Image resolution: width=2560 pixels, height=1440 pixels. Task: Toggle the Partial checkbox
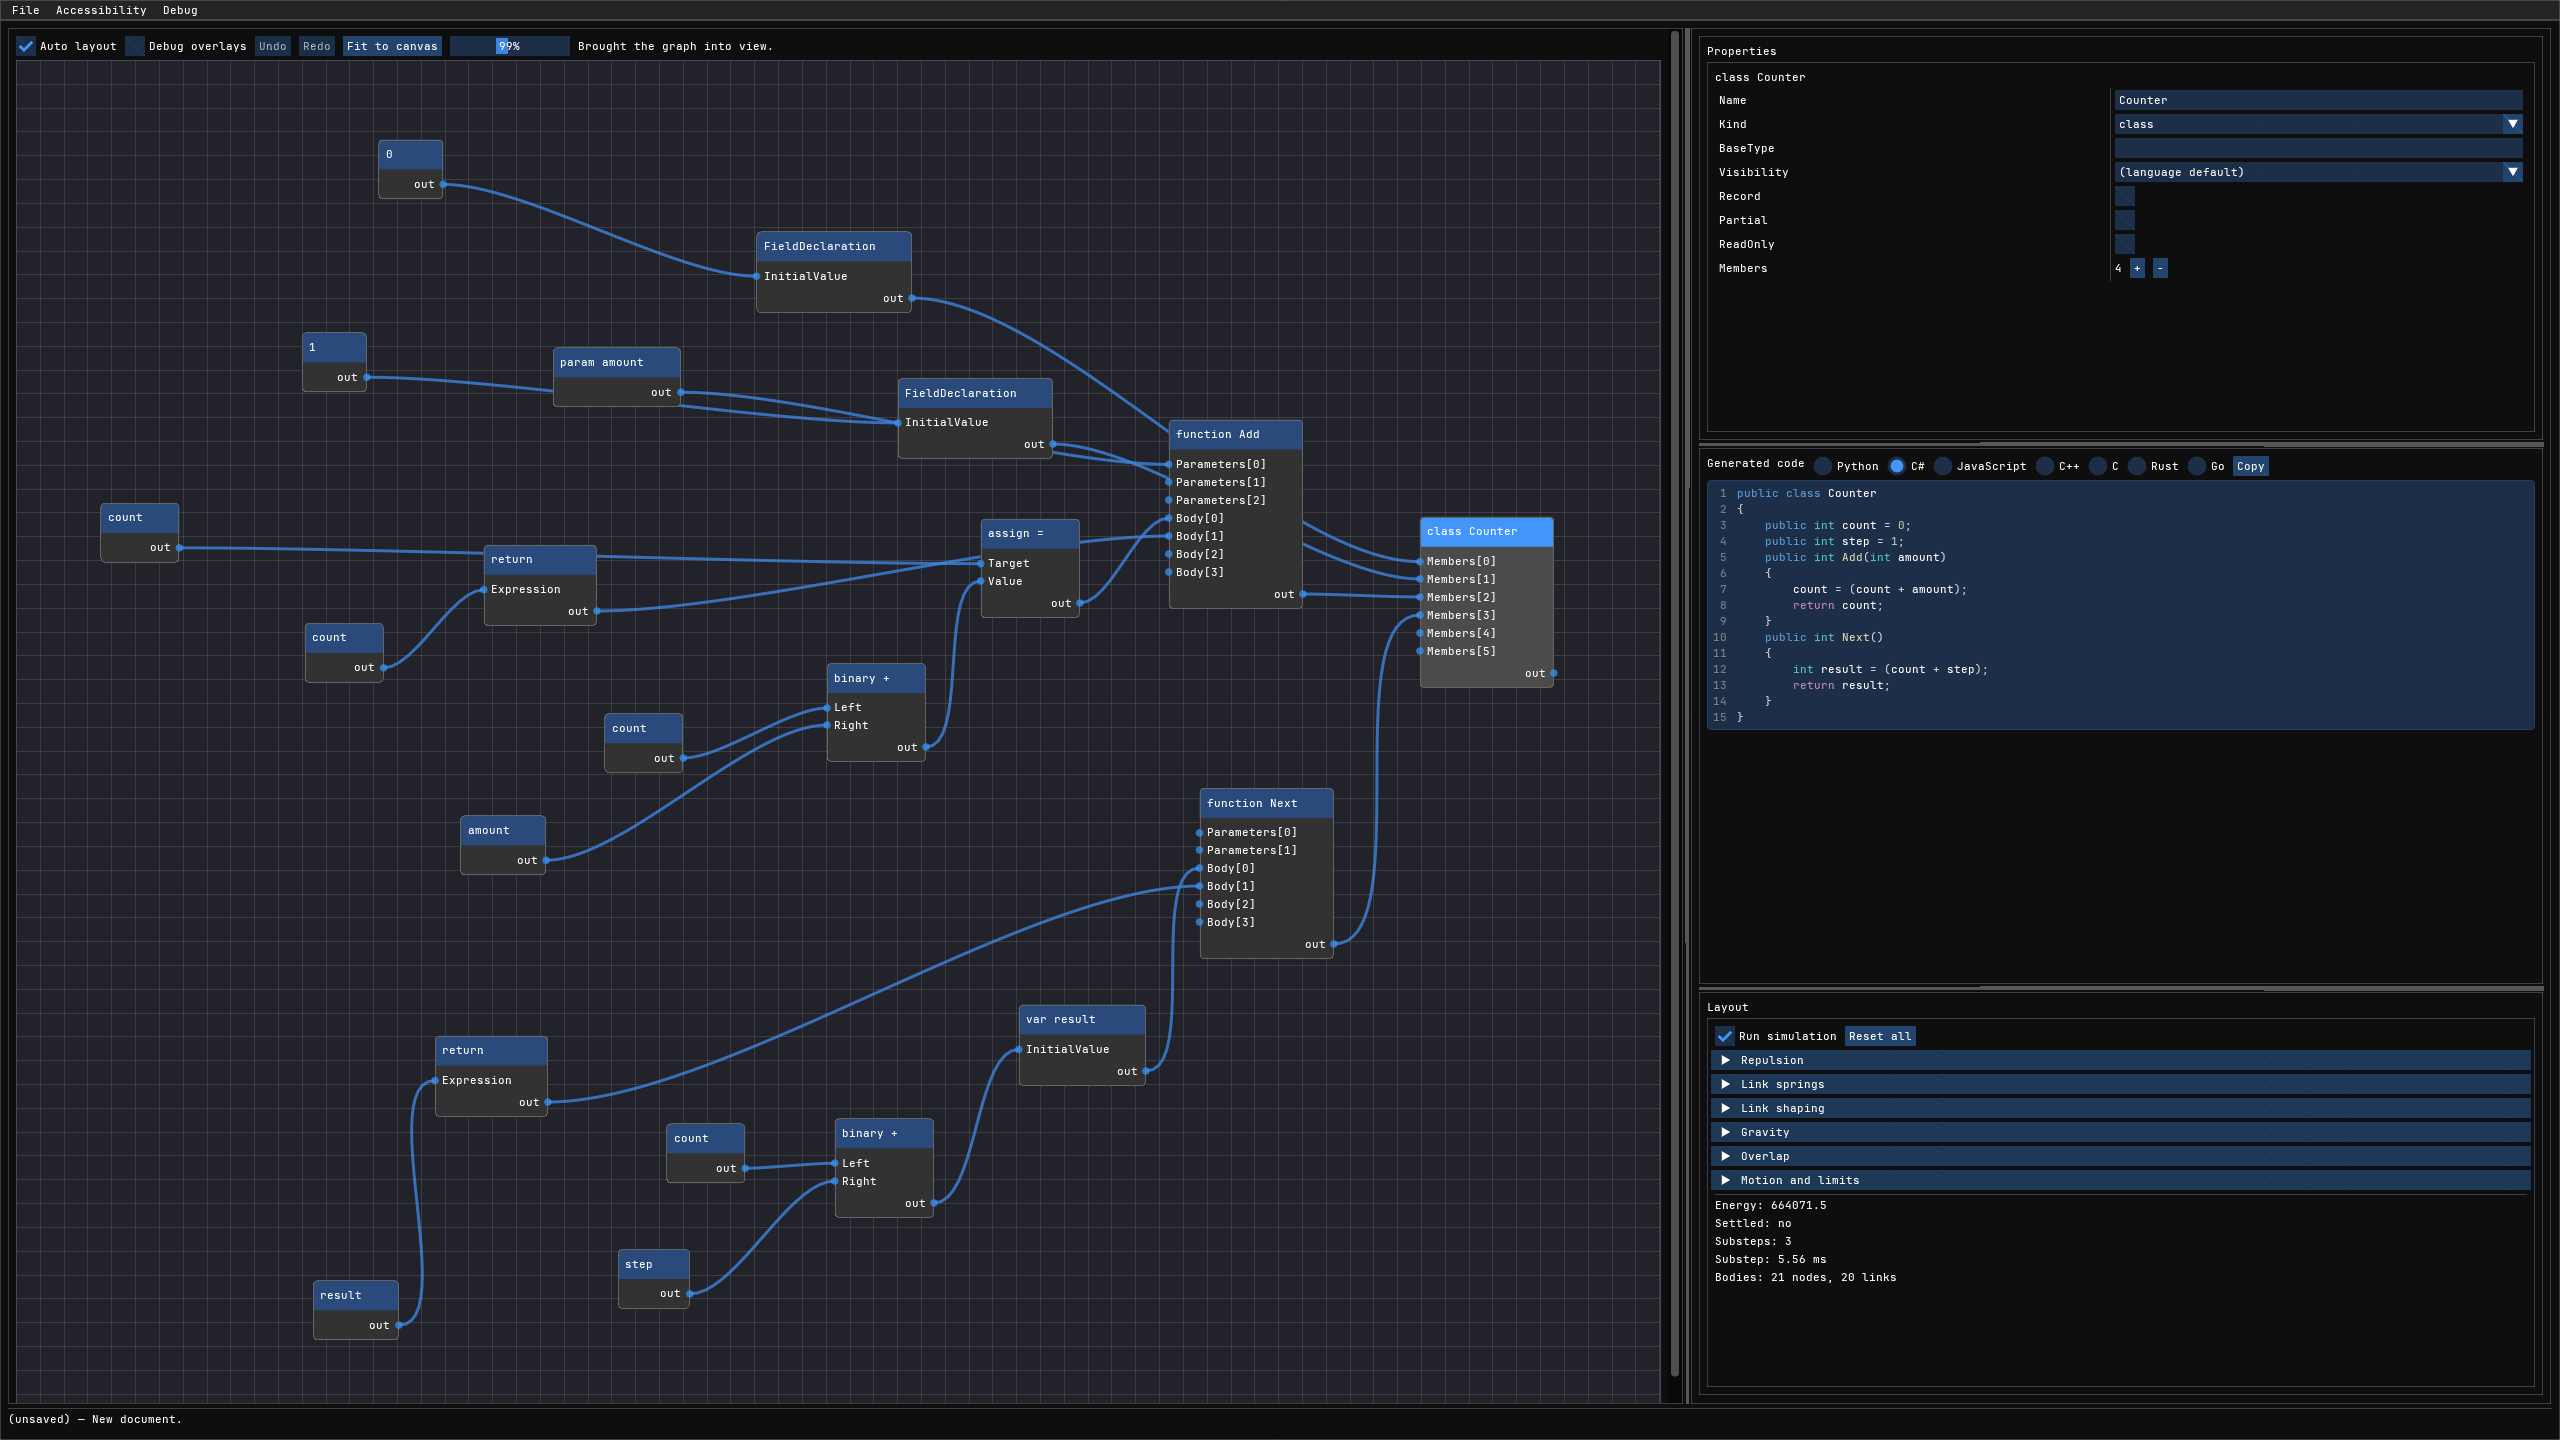(2125, 220)
